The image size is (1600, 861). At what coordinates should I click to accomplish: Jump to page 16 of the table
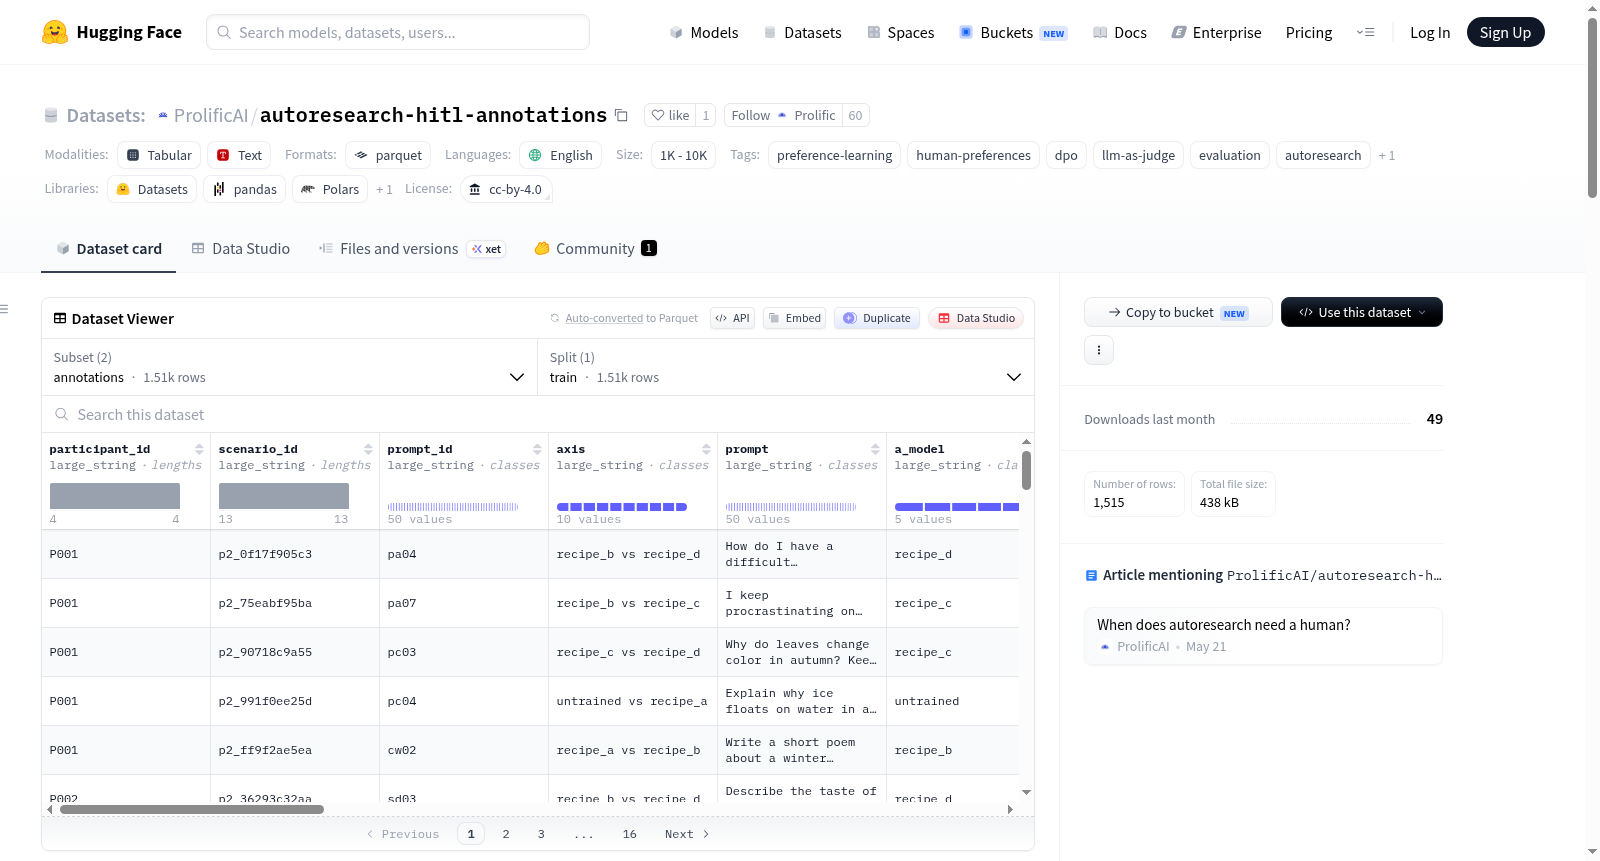[629, 834]
